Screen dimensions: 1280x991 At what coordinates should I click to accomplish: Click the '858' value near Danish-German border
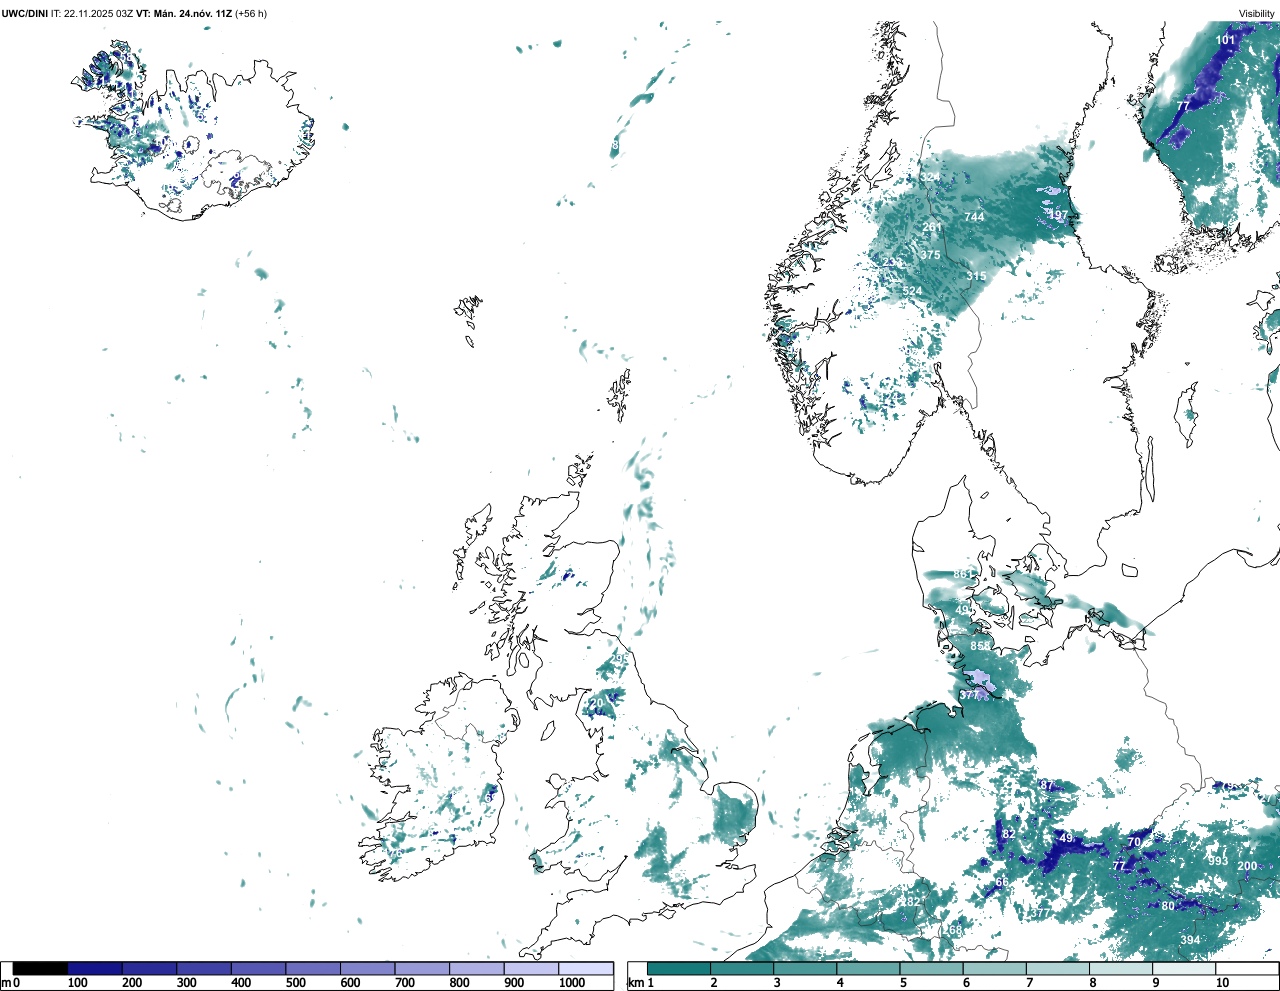click(980, 646)
